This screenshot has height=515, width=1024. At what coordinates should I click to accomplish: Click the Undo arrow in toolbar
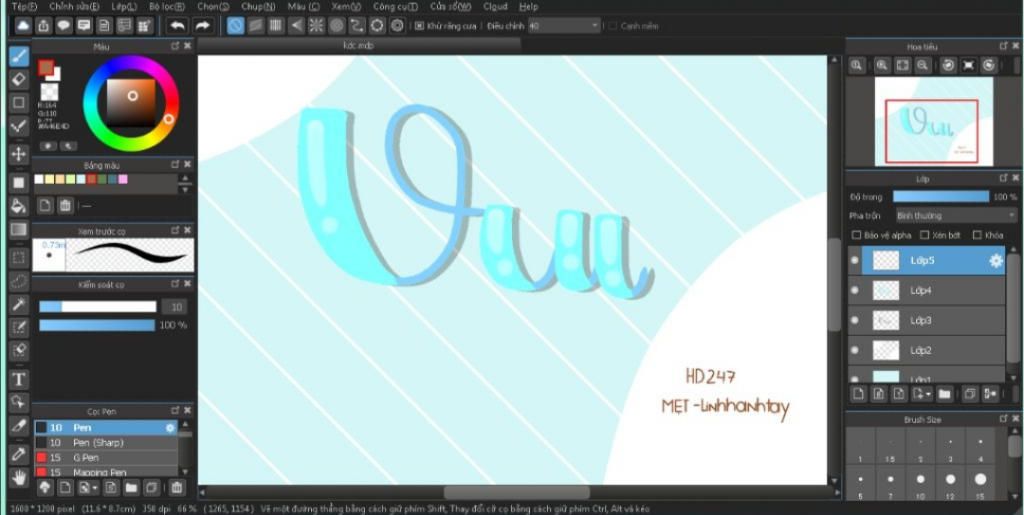(x=178, y=25)
